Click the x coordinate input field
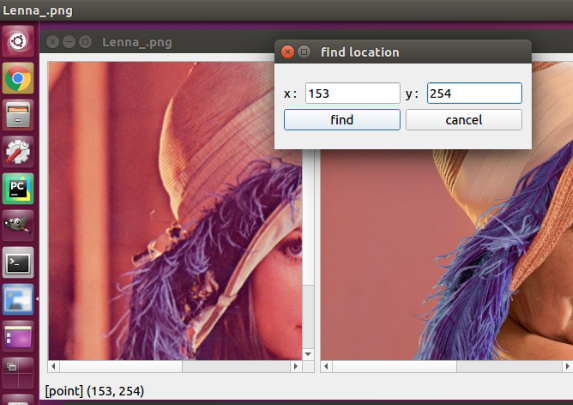Image resolution: width=573 pixels, height=405 pixels. coord(353,93)
